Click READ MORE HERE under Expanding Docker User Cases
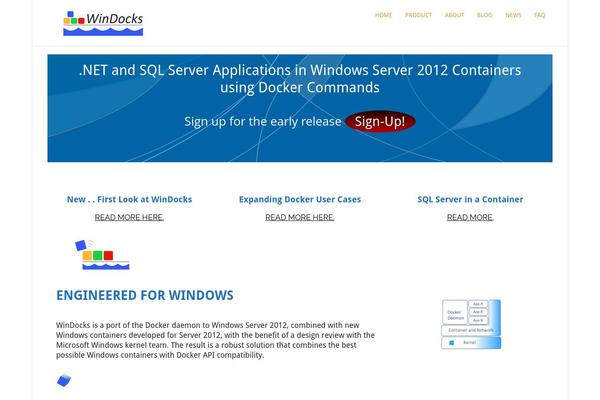The width and height of the screenshot is (600, 400). pos(300,217)
